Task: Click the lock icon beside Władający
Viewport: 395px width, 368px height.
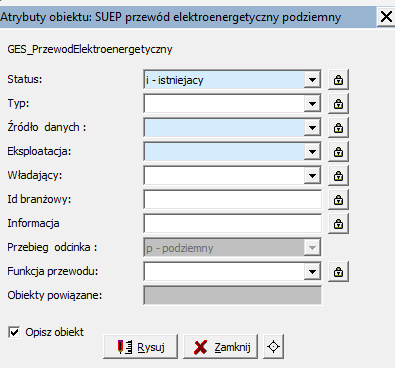Action: 338,176
